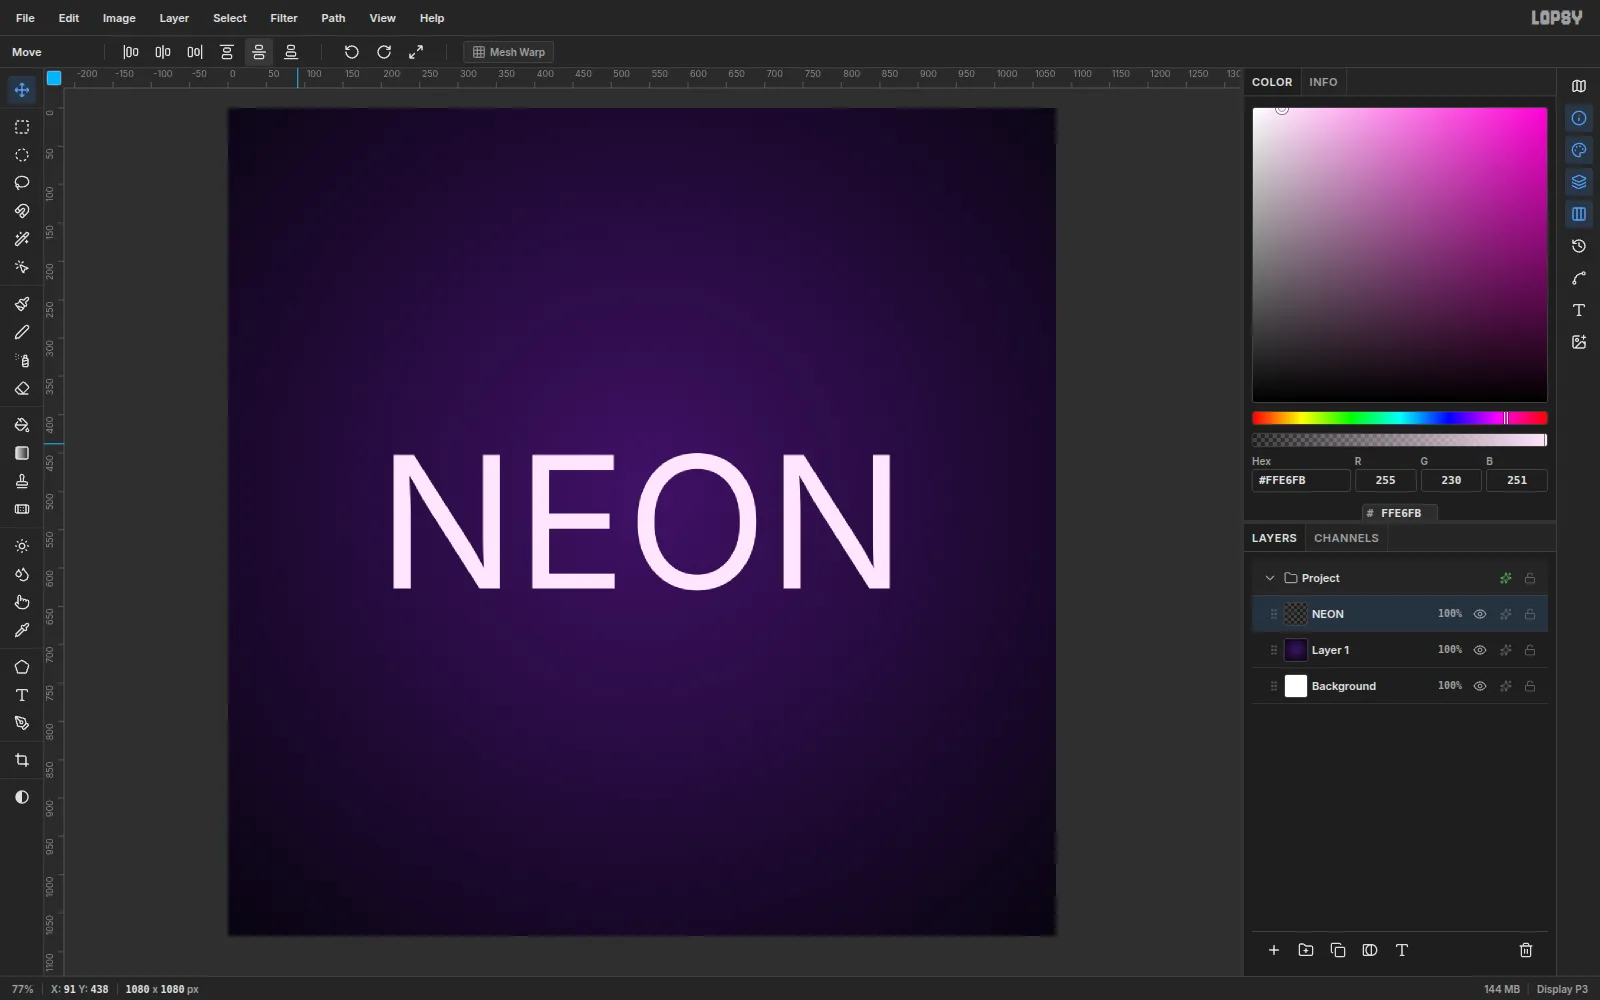Adjust the alpha opacity slider
Image resolution: width=1600 pixels, height=1000 pixels.
click(x=1400, y=440)
